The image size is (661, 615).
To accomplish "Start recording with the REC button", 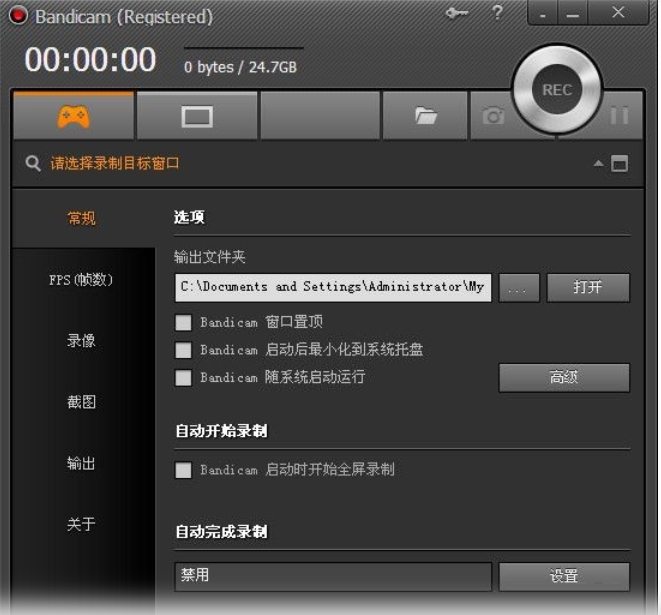I will pyautogui.click(x=557, y=90).
